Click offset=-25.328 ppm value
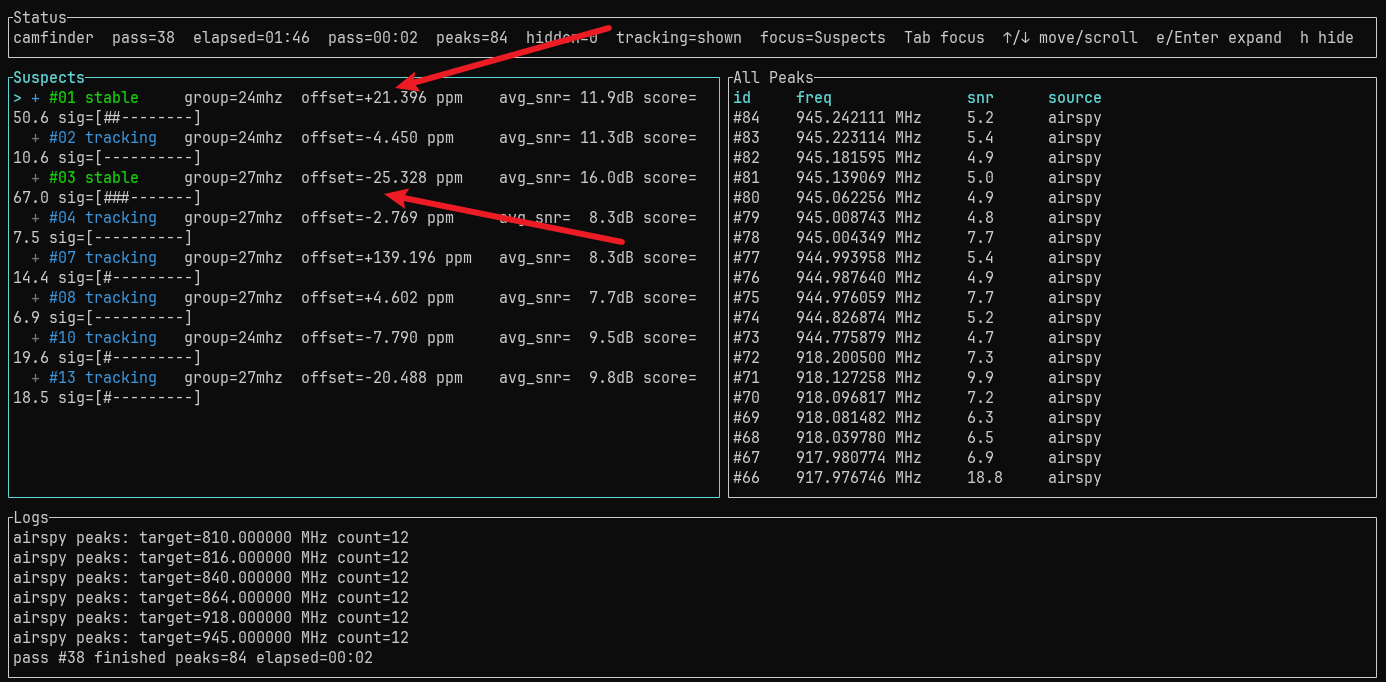 [382, 178]
